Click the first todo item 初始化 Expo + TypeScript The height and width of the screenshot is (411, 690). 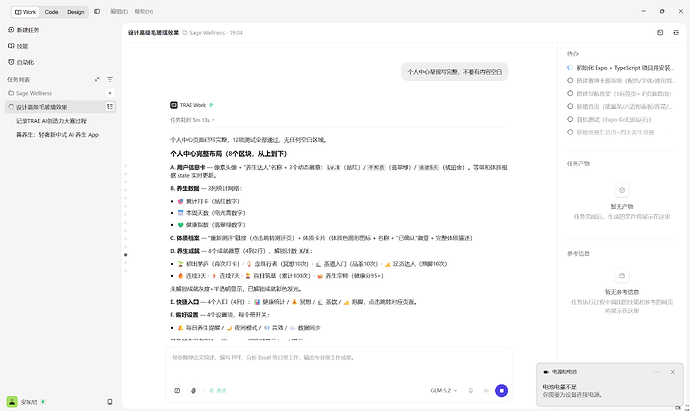(620, 68)
